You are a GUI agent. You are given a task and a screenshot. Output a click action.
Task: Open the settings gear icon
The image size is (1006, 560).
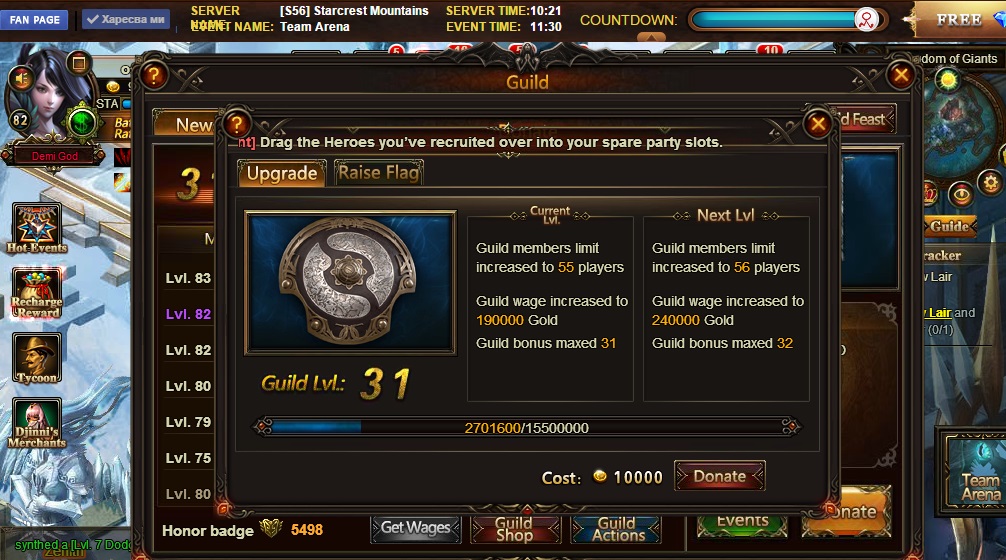(x=991, y=183)
